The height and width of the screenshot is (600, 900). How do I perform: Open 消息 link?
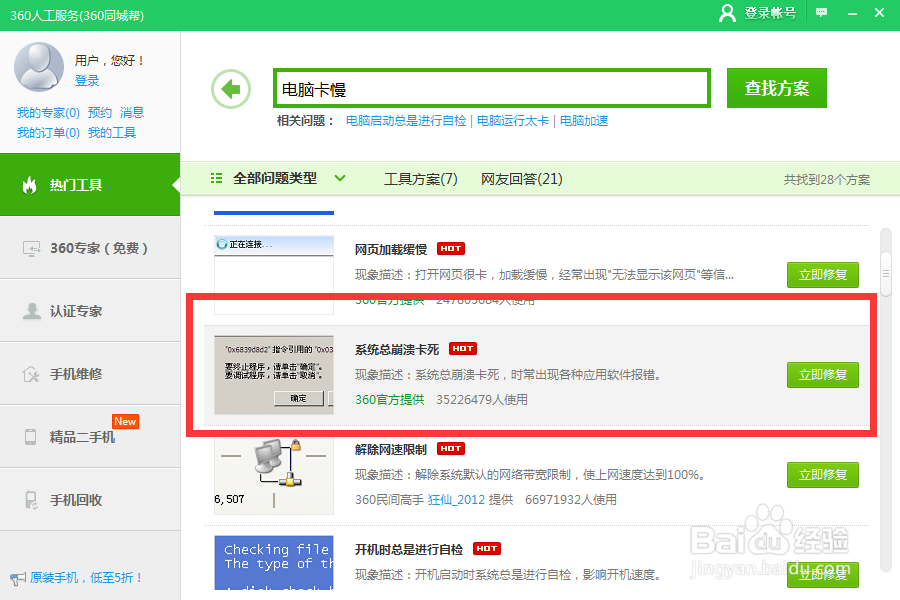click(x=132, y=113)
